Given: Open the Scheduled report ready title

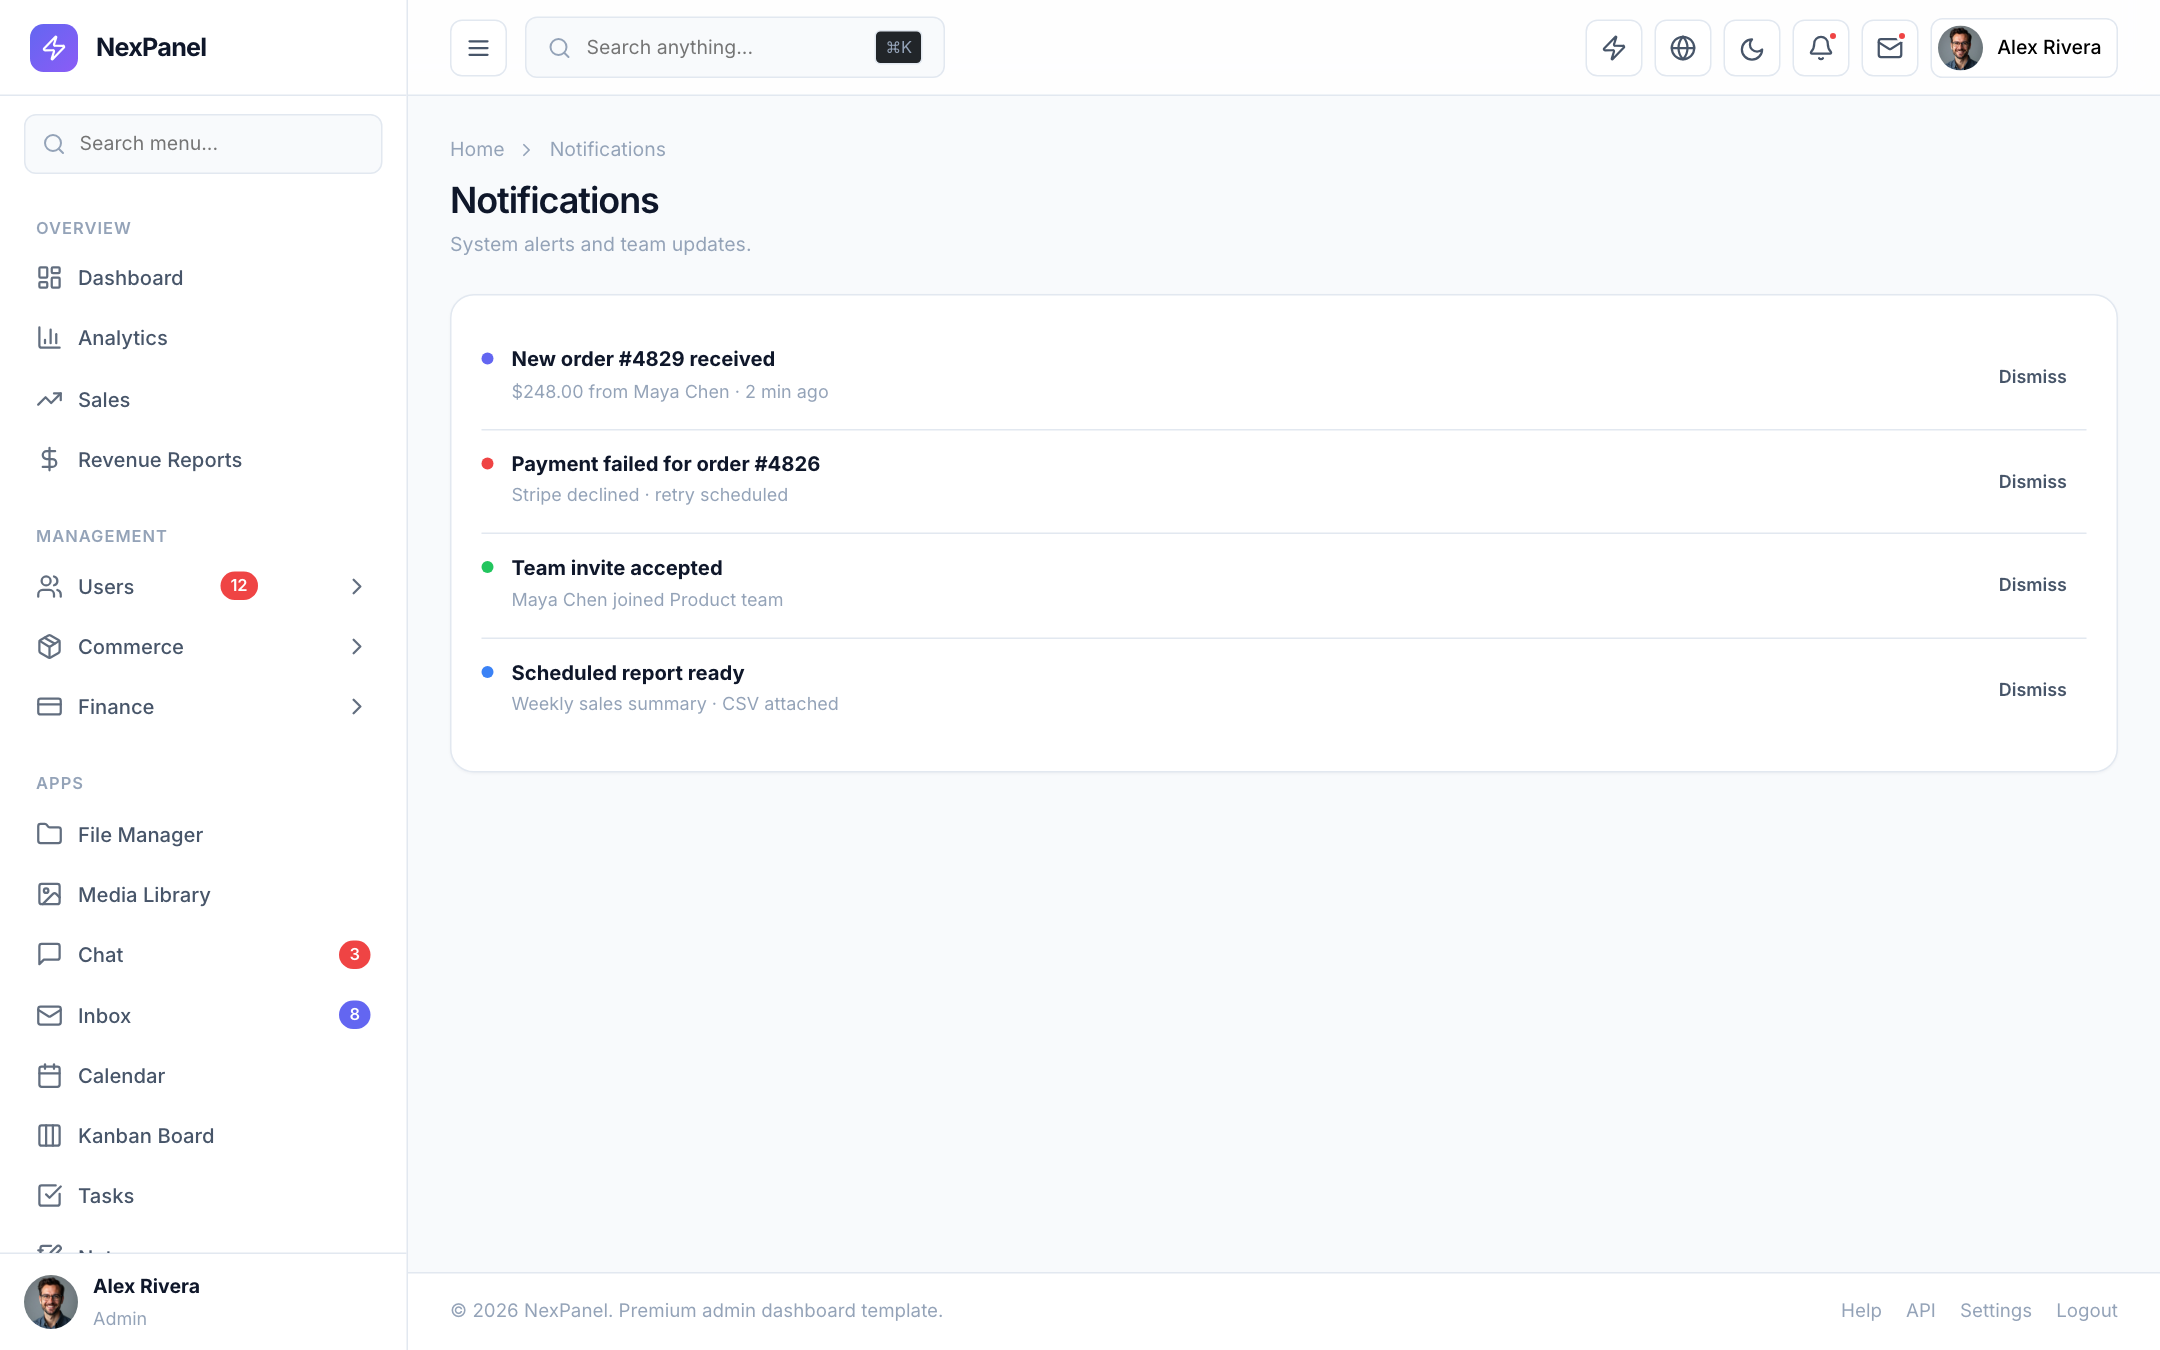Looking at the screenshot, I should click(x=627, y=672).
